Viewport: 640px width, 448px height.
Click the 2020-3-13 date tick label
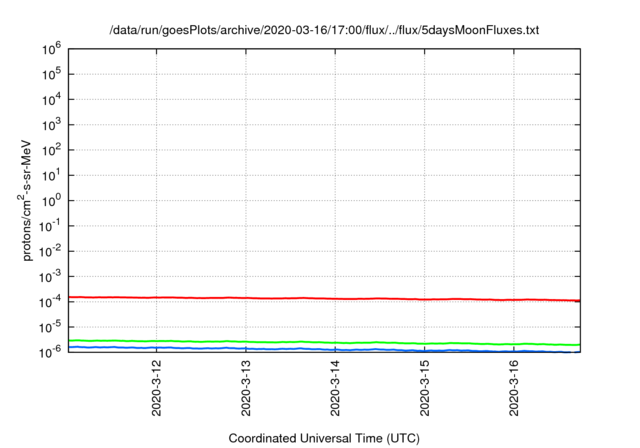tap(246, 388)
